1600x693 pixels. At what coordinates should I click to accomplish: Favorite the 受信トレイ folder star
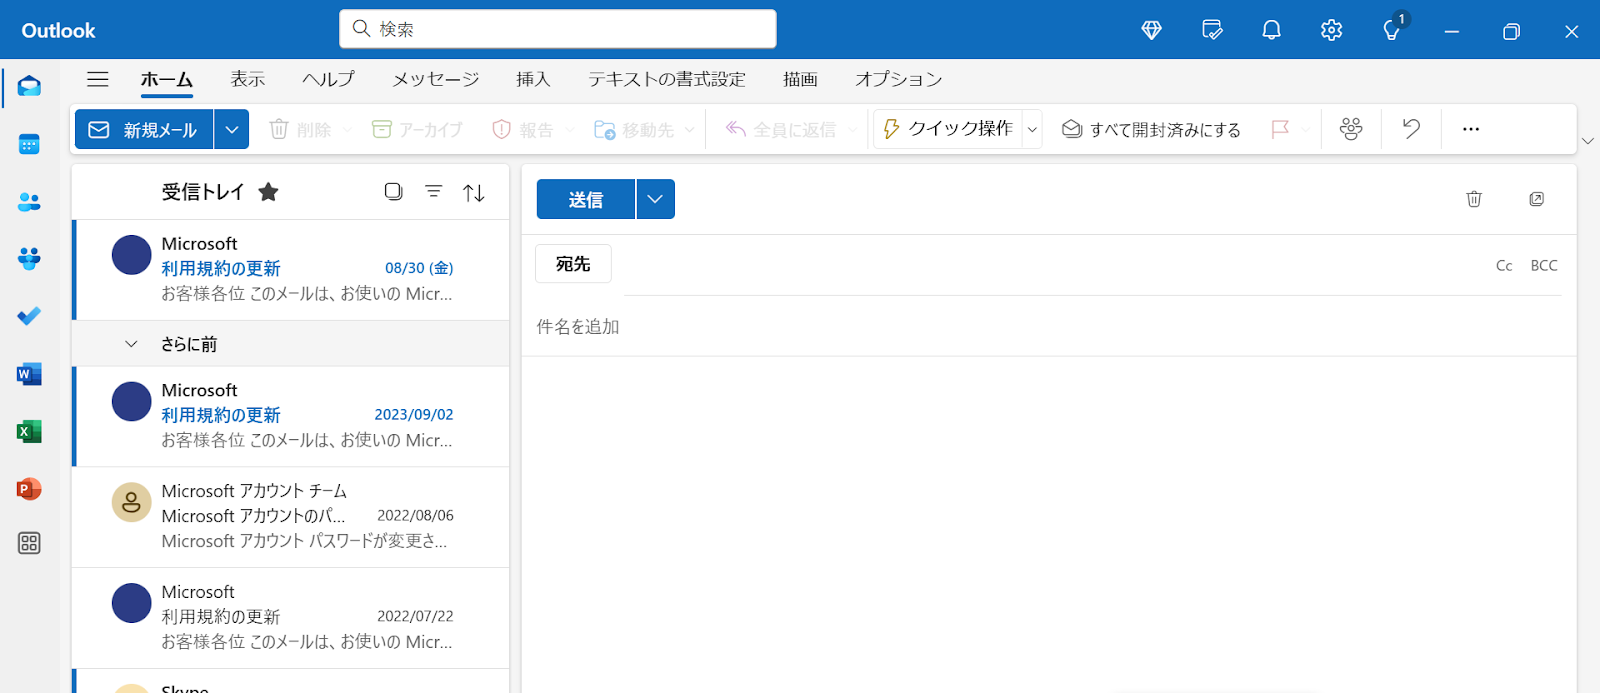click(x=268, y=192)
